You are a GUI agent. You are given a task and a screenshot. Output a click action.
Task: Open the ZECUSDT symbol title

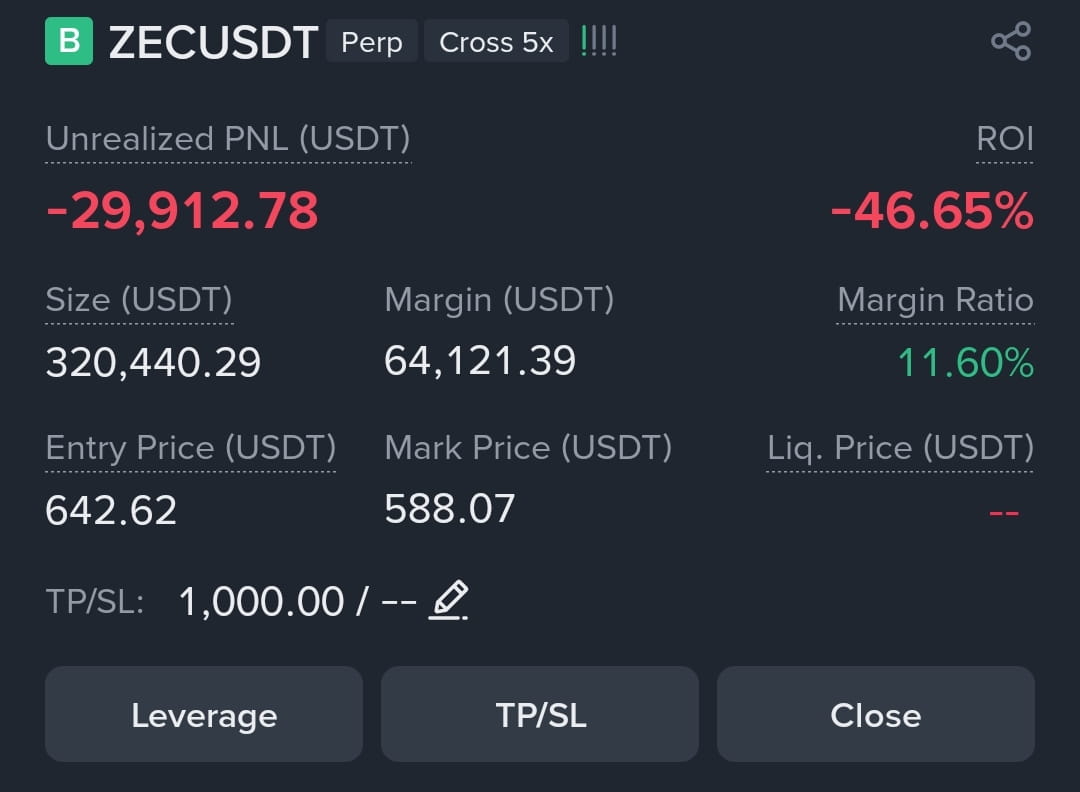click(x=214, y=42)
